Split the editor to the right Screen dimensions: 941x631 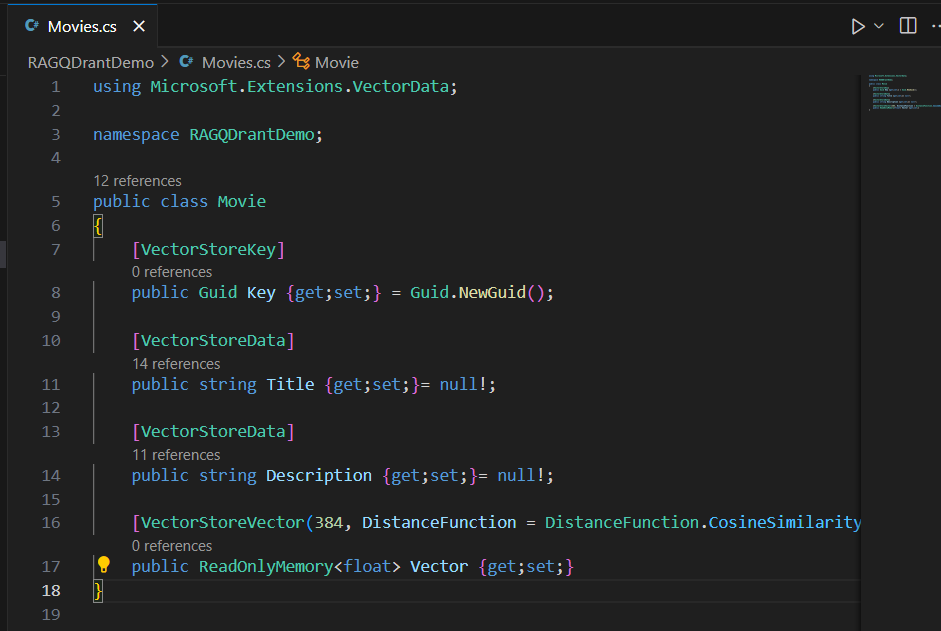tap(908, 26)
